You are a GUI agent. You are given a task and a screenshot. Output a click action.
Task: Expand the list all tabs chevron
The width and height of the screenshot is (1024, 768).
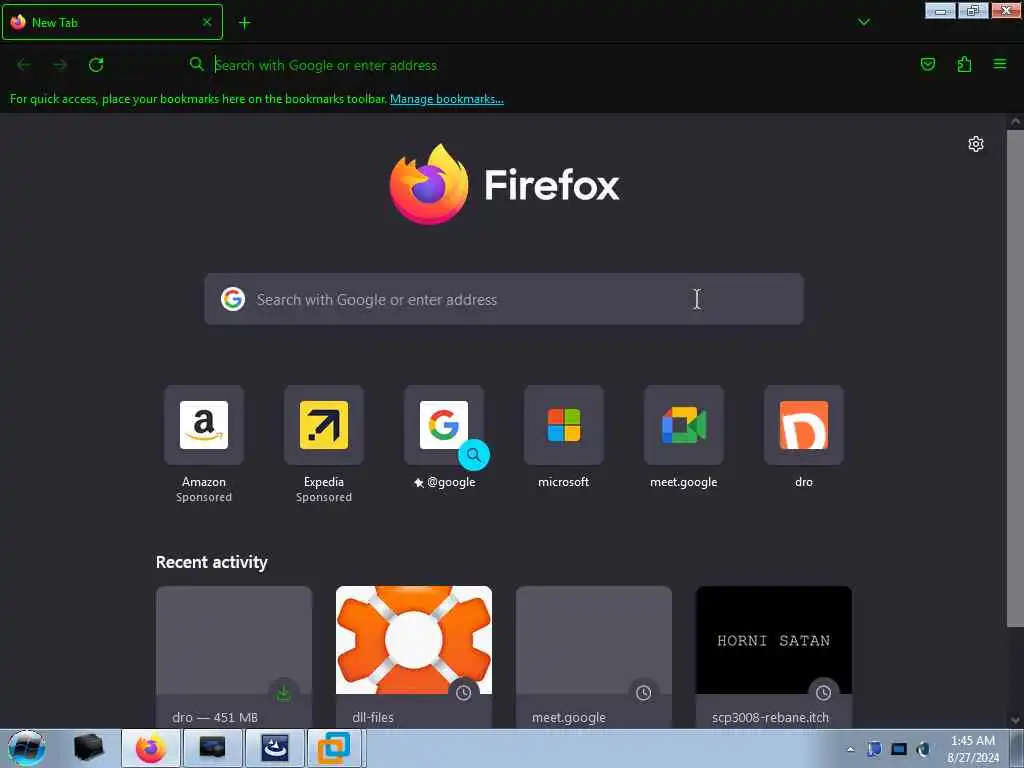[x=863, y=22]
